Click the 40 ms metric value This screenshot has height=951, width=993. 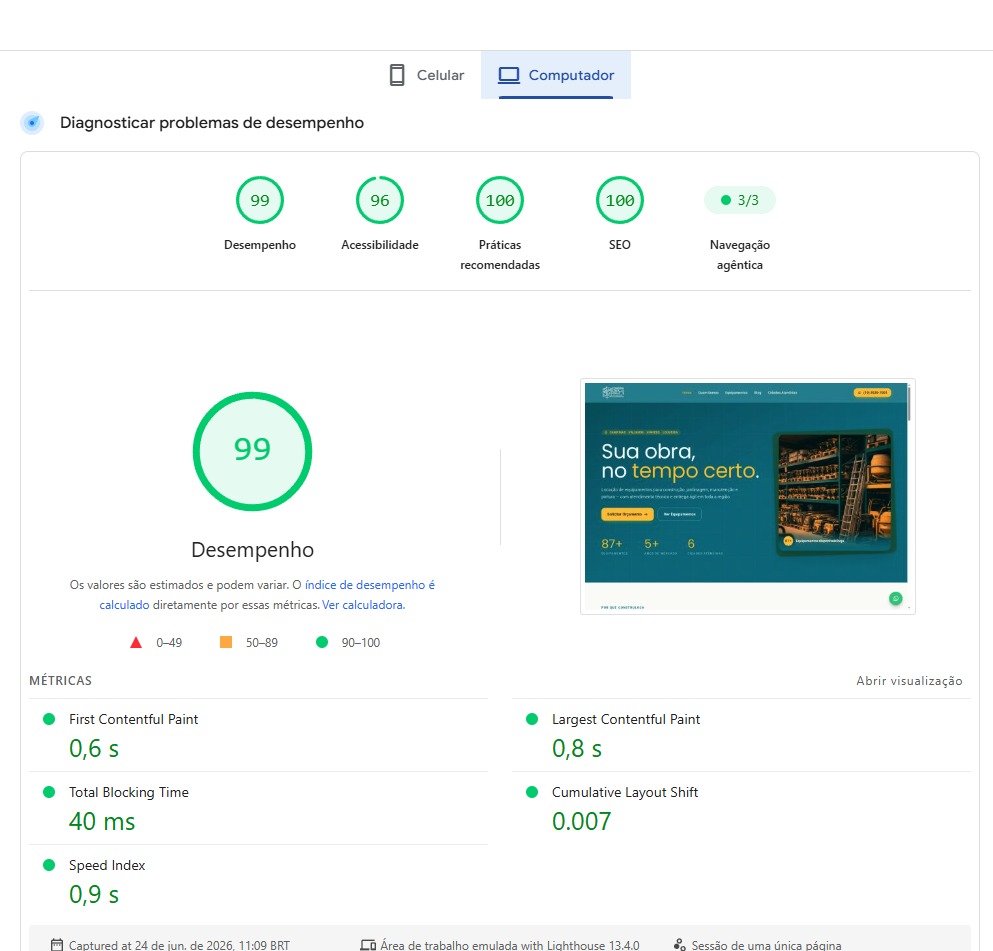[x=102, y=821]
